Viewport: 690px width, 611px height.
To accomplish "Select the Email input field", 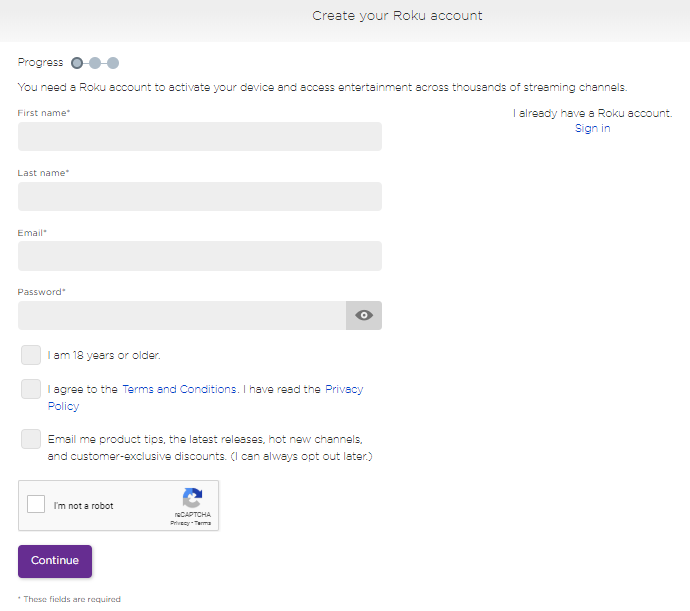I will coord(200,256).
